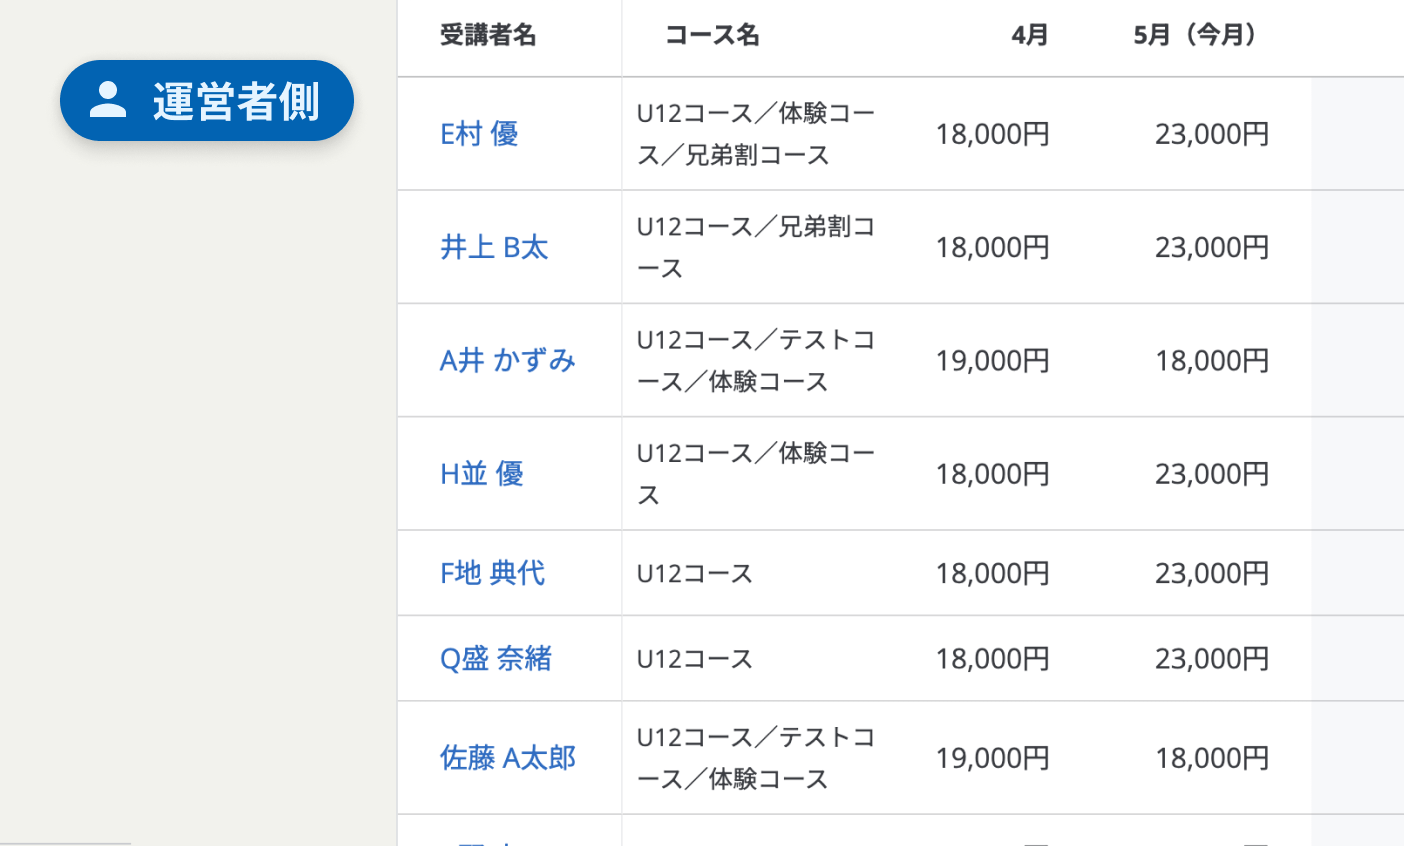Screen dimensions: 1404x846
Task: Click the course cell in 井上 B太's row
Action: tap(755, 247)
